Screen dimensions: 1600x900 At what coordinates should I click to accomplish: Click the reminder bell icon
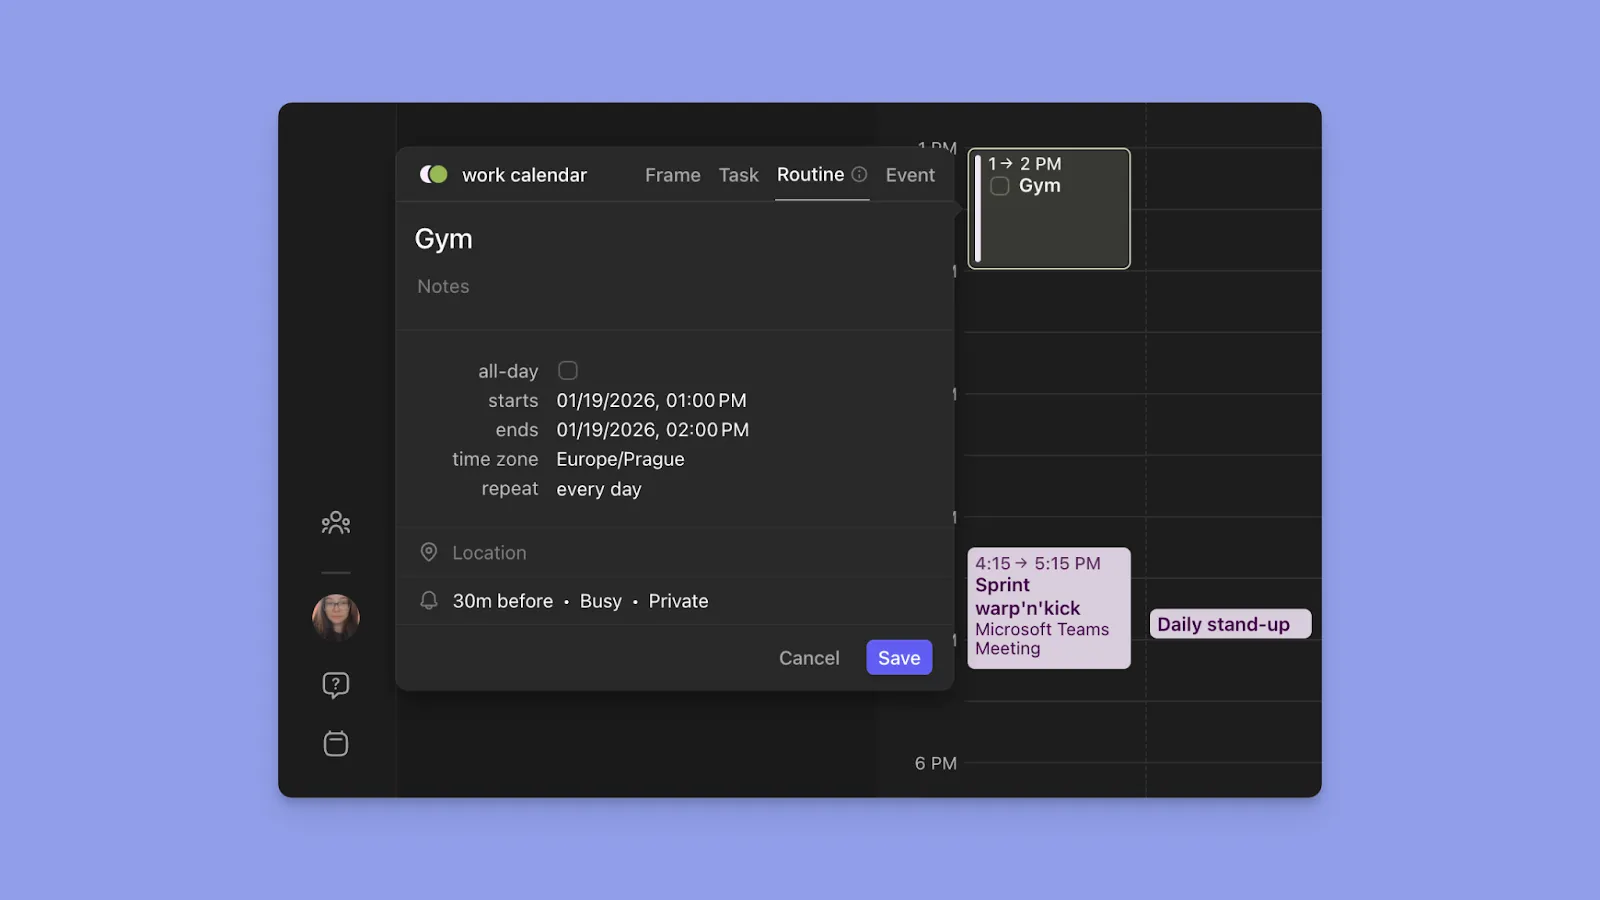(429, 600)
